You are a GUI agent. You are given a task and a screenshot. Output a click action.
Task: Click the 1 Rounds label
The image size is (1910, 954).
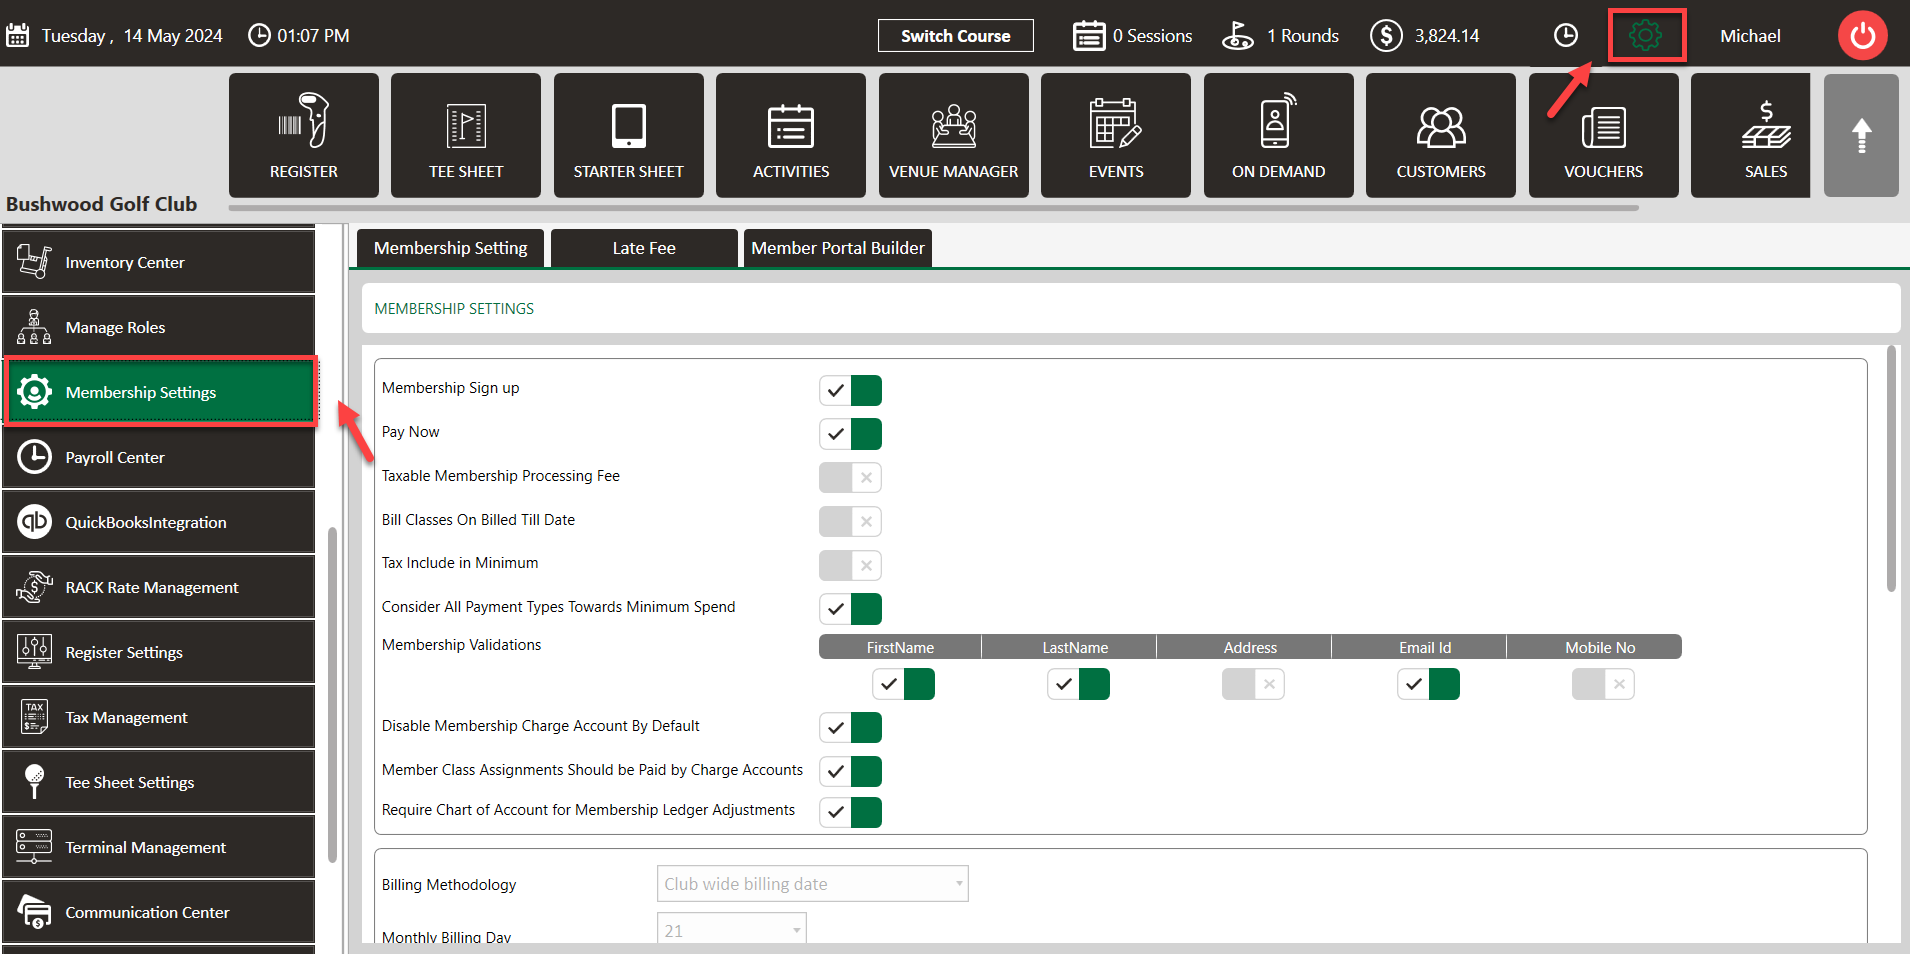pyautogui.click(x=1302, y=36)
